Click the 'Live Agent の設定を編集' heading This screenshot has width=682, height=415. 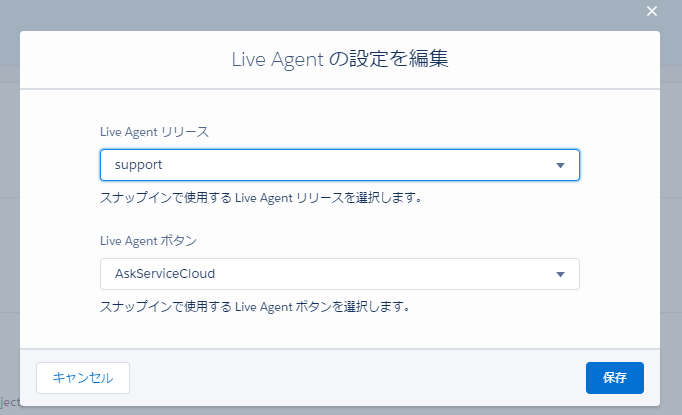tap(339, 60)
